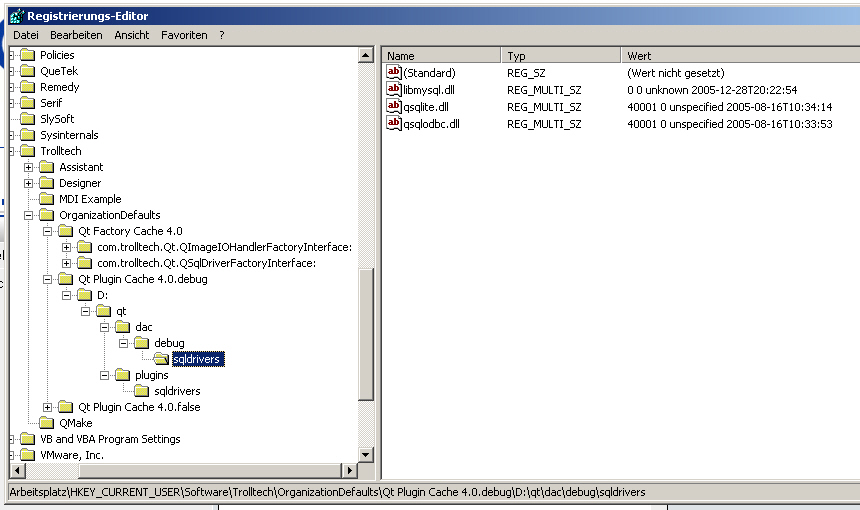The width and height of the screenshot is (860, 510).
Task: Select the sqldrivers key under plugins
Action: pyautogui.click(x=177, y=391)
